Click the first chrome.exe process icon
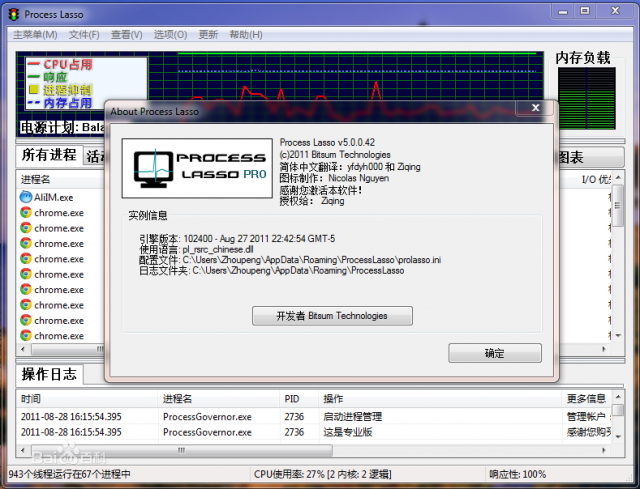This screenshot has width=640, height=489. pos(25,213)
